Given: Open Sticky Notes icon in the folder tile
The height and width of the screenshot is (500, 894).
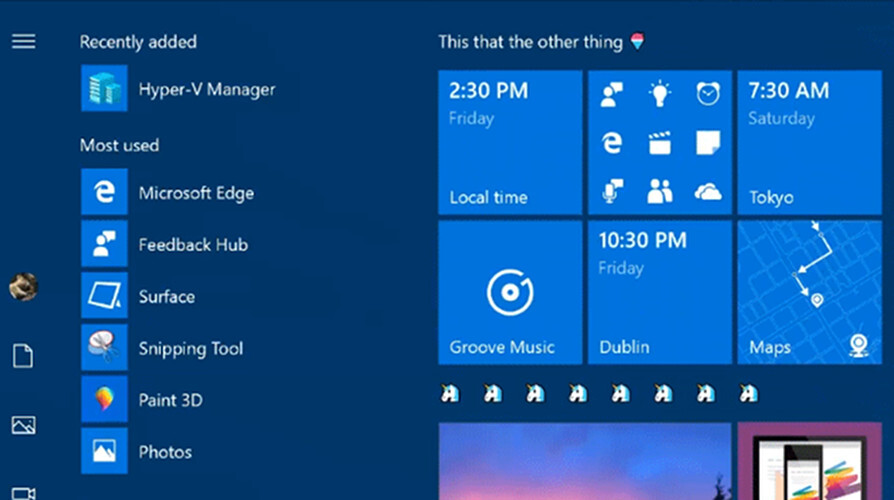Looking at the screenshot, I should (x=708, y=143).
